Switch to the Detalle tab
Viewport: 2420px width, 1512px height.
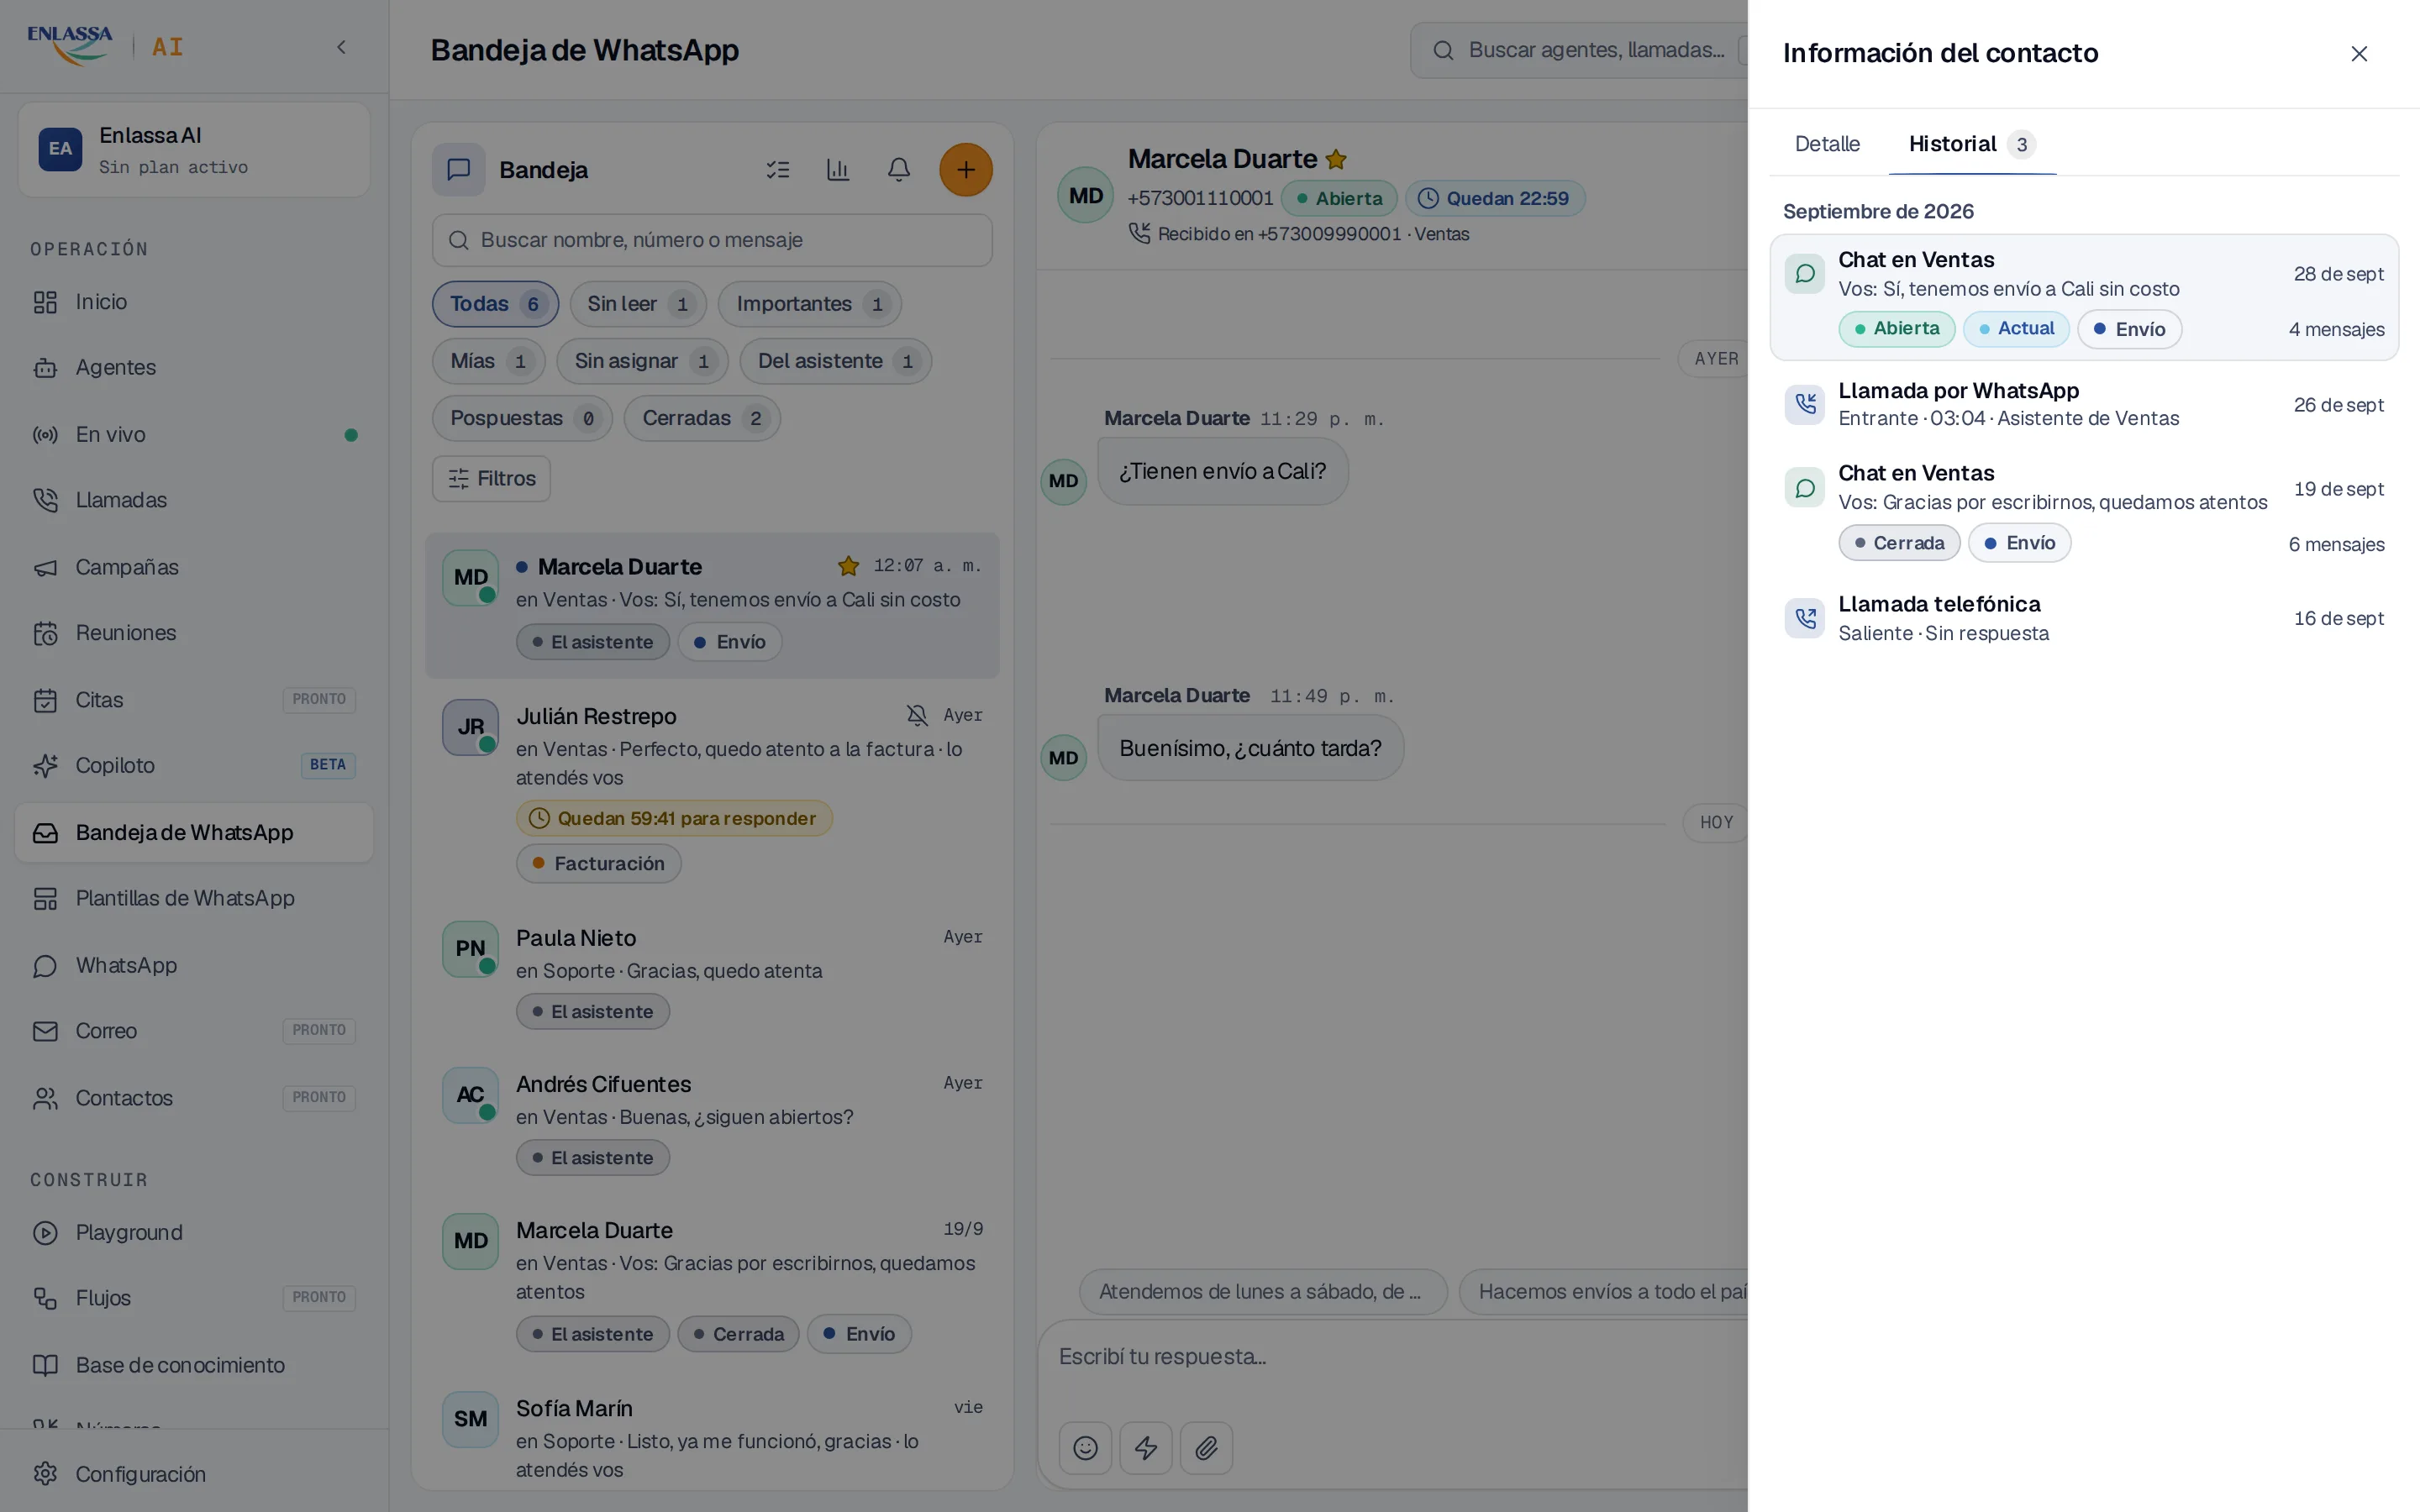1826,144
